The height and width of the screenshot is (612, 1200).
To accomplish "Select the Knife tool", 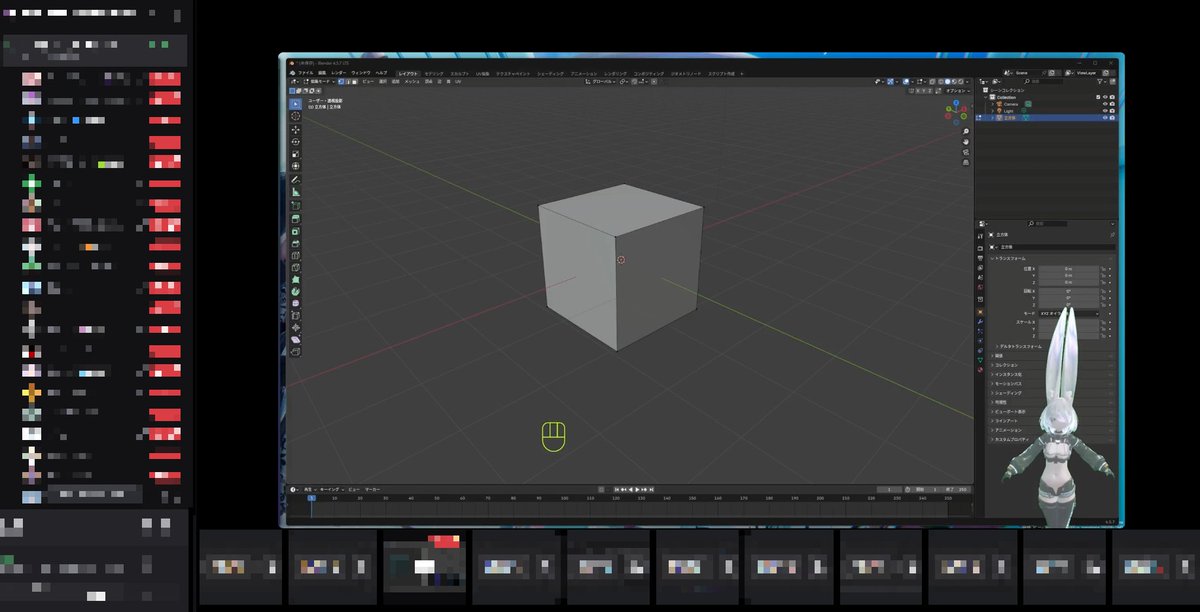I will click(295, 267).
